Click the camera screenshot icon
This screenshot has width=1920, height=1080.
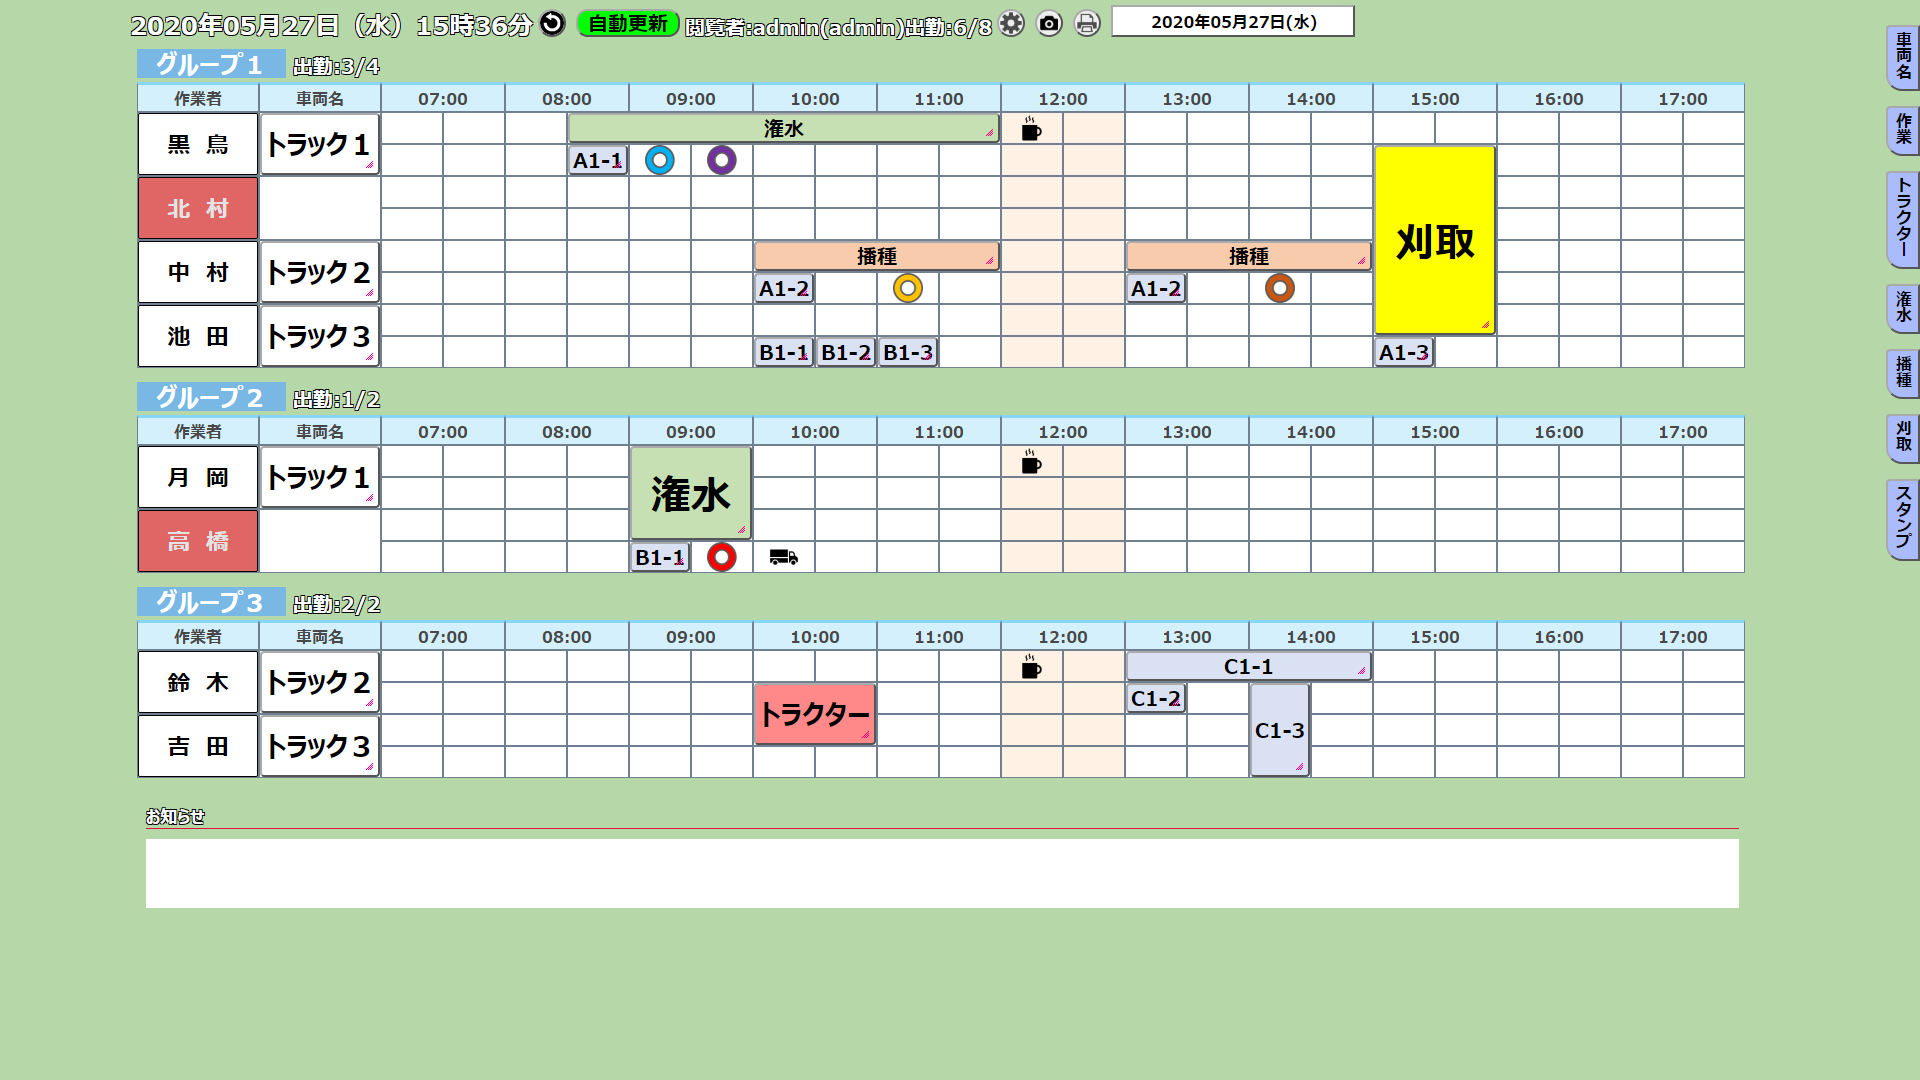pos(1049,24)
